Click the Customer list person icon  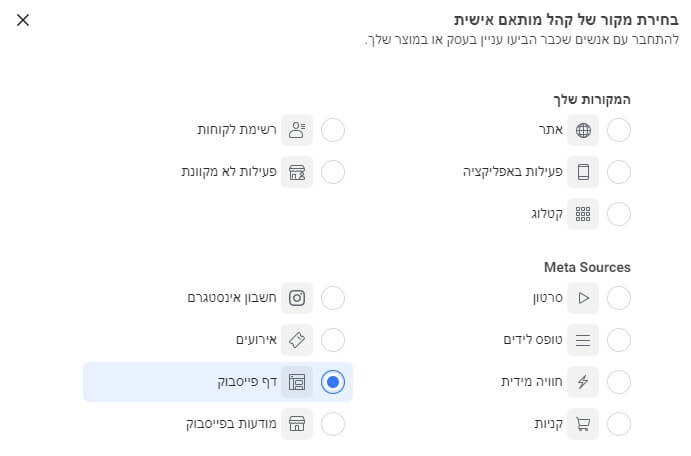click(x=297, y=130)
